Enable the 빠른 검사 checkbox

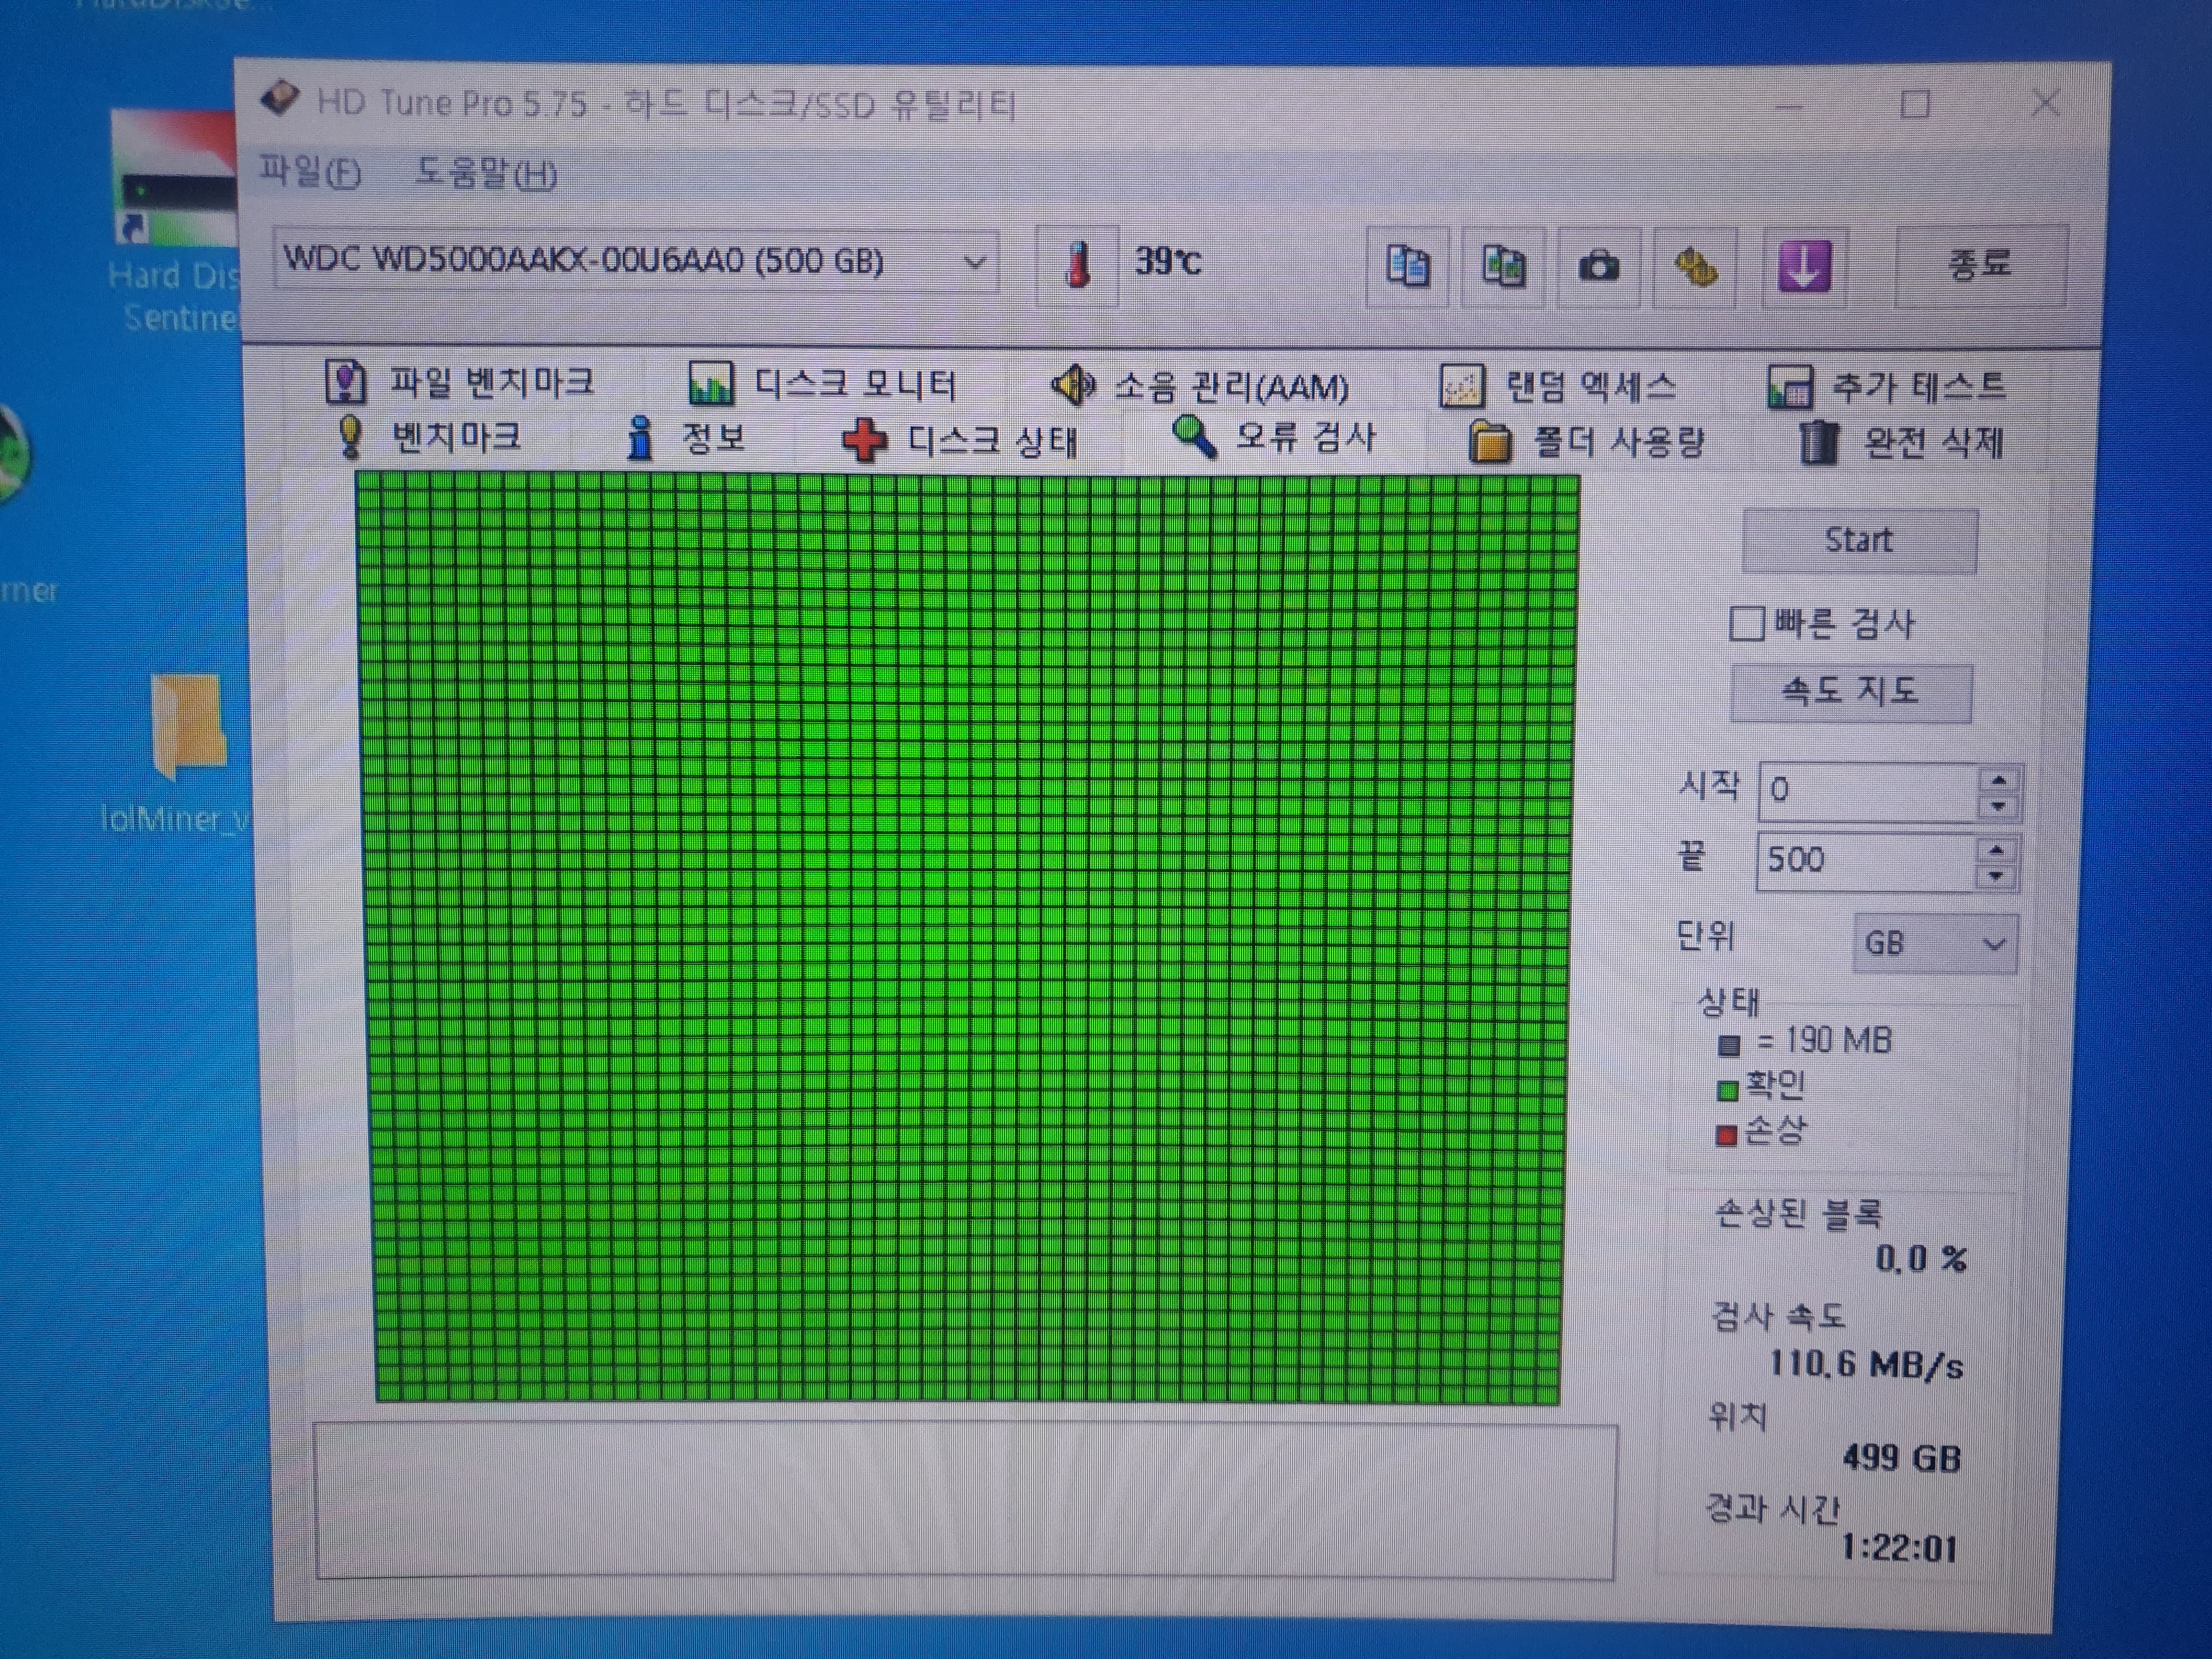[1746, 623]
